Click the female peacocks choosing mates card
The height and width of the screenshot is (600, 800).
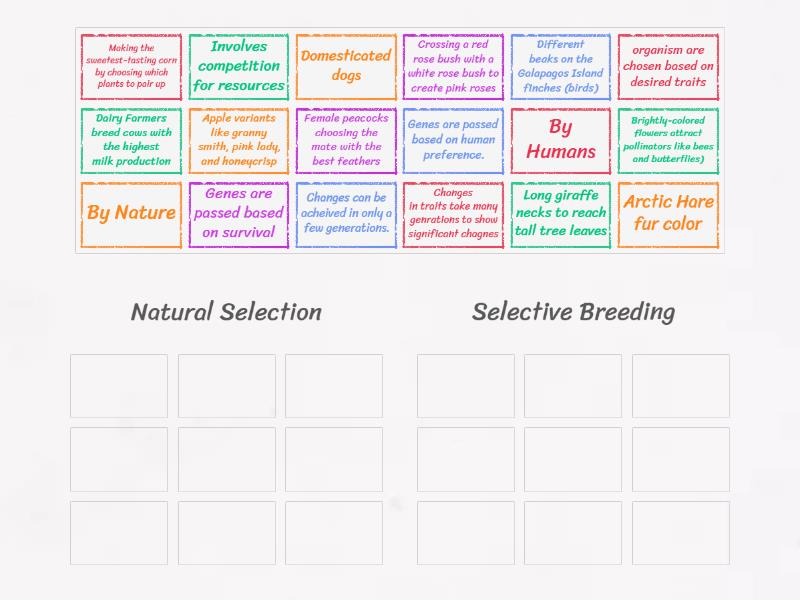[x=345, y=141]
